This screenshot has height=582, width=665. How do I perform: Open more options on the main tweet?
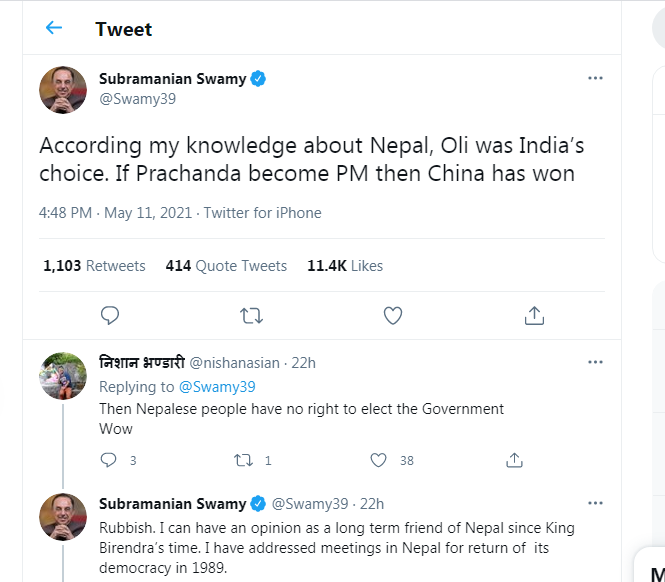tap(595, 78)
